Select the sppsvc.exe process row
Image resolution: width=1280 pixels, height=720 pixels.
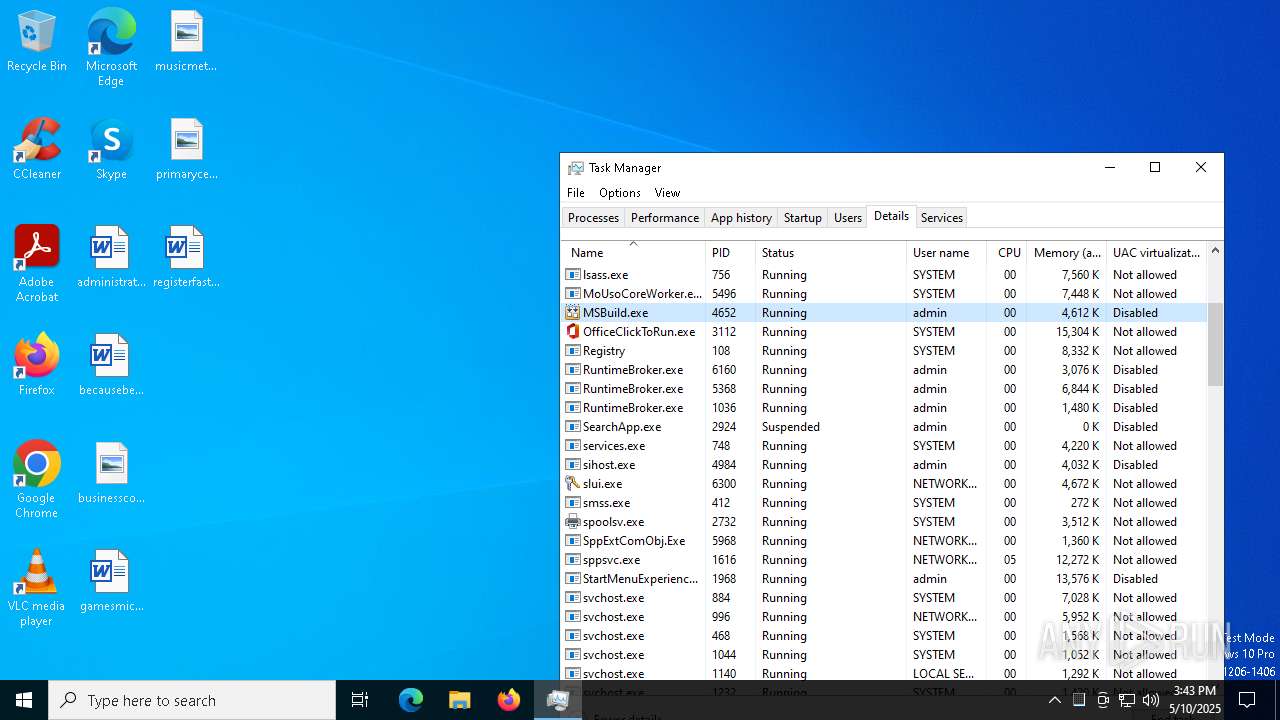tap(884, 560)
